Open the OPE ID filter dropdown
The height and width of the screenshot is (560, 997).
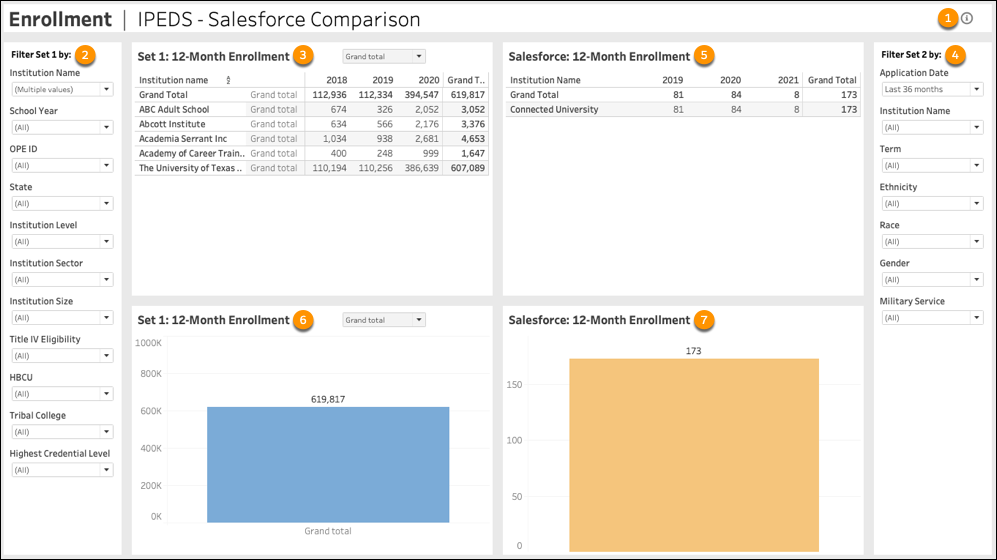[x=62, y=166]
